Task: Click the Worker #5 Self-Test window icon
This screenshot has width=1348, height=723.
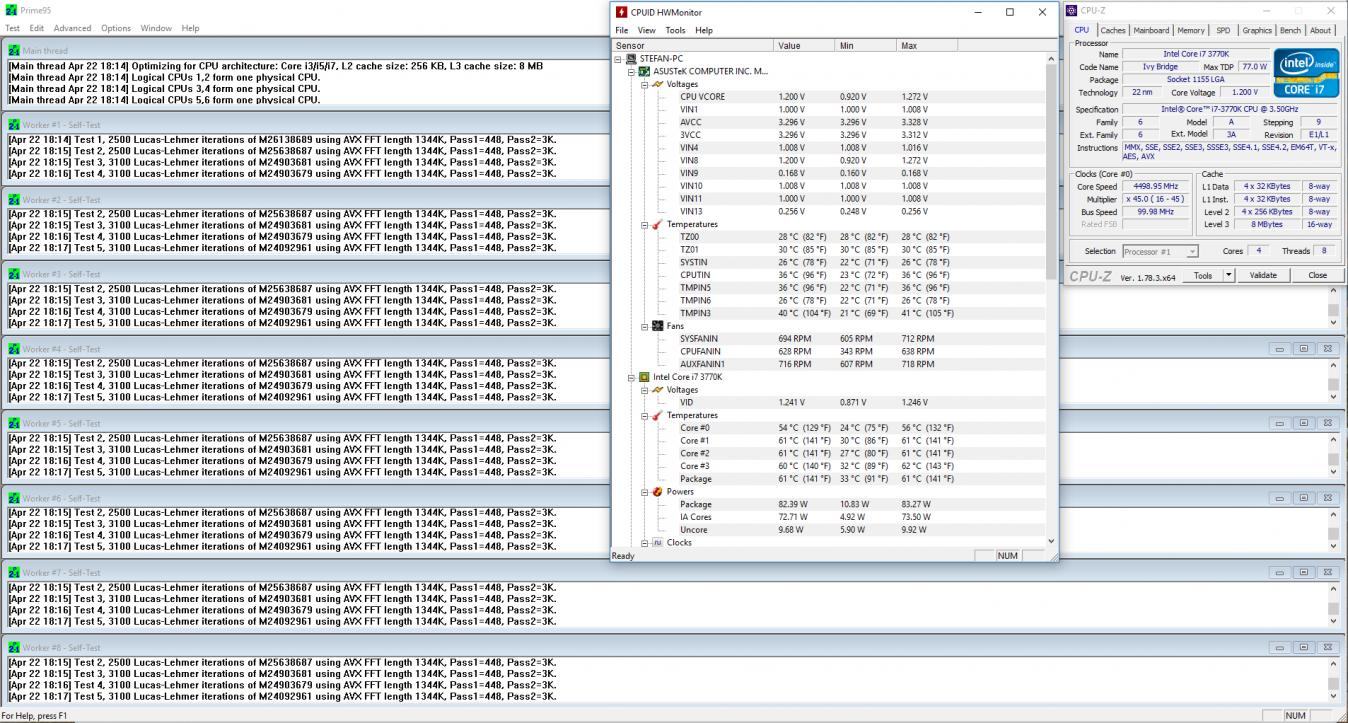Action: point(14,423)
